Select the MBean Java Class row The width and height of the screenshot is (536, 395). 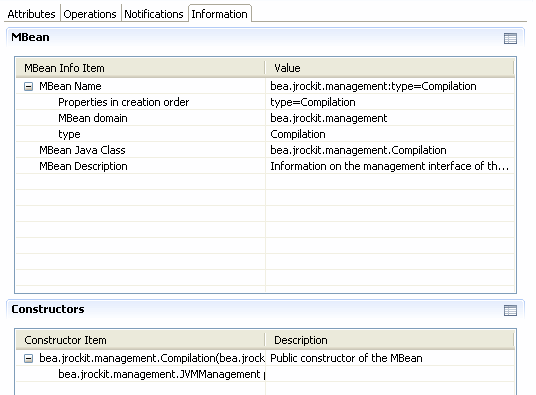(265, 150)
